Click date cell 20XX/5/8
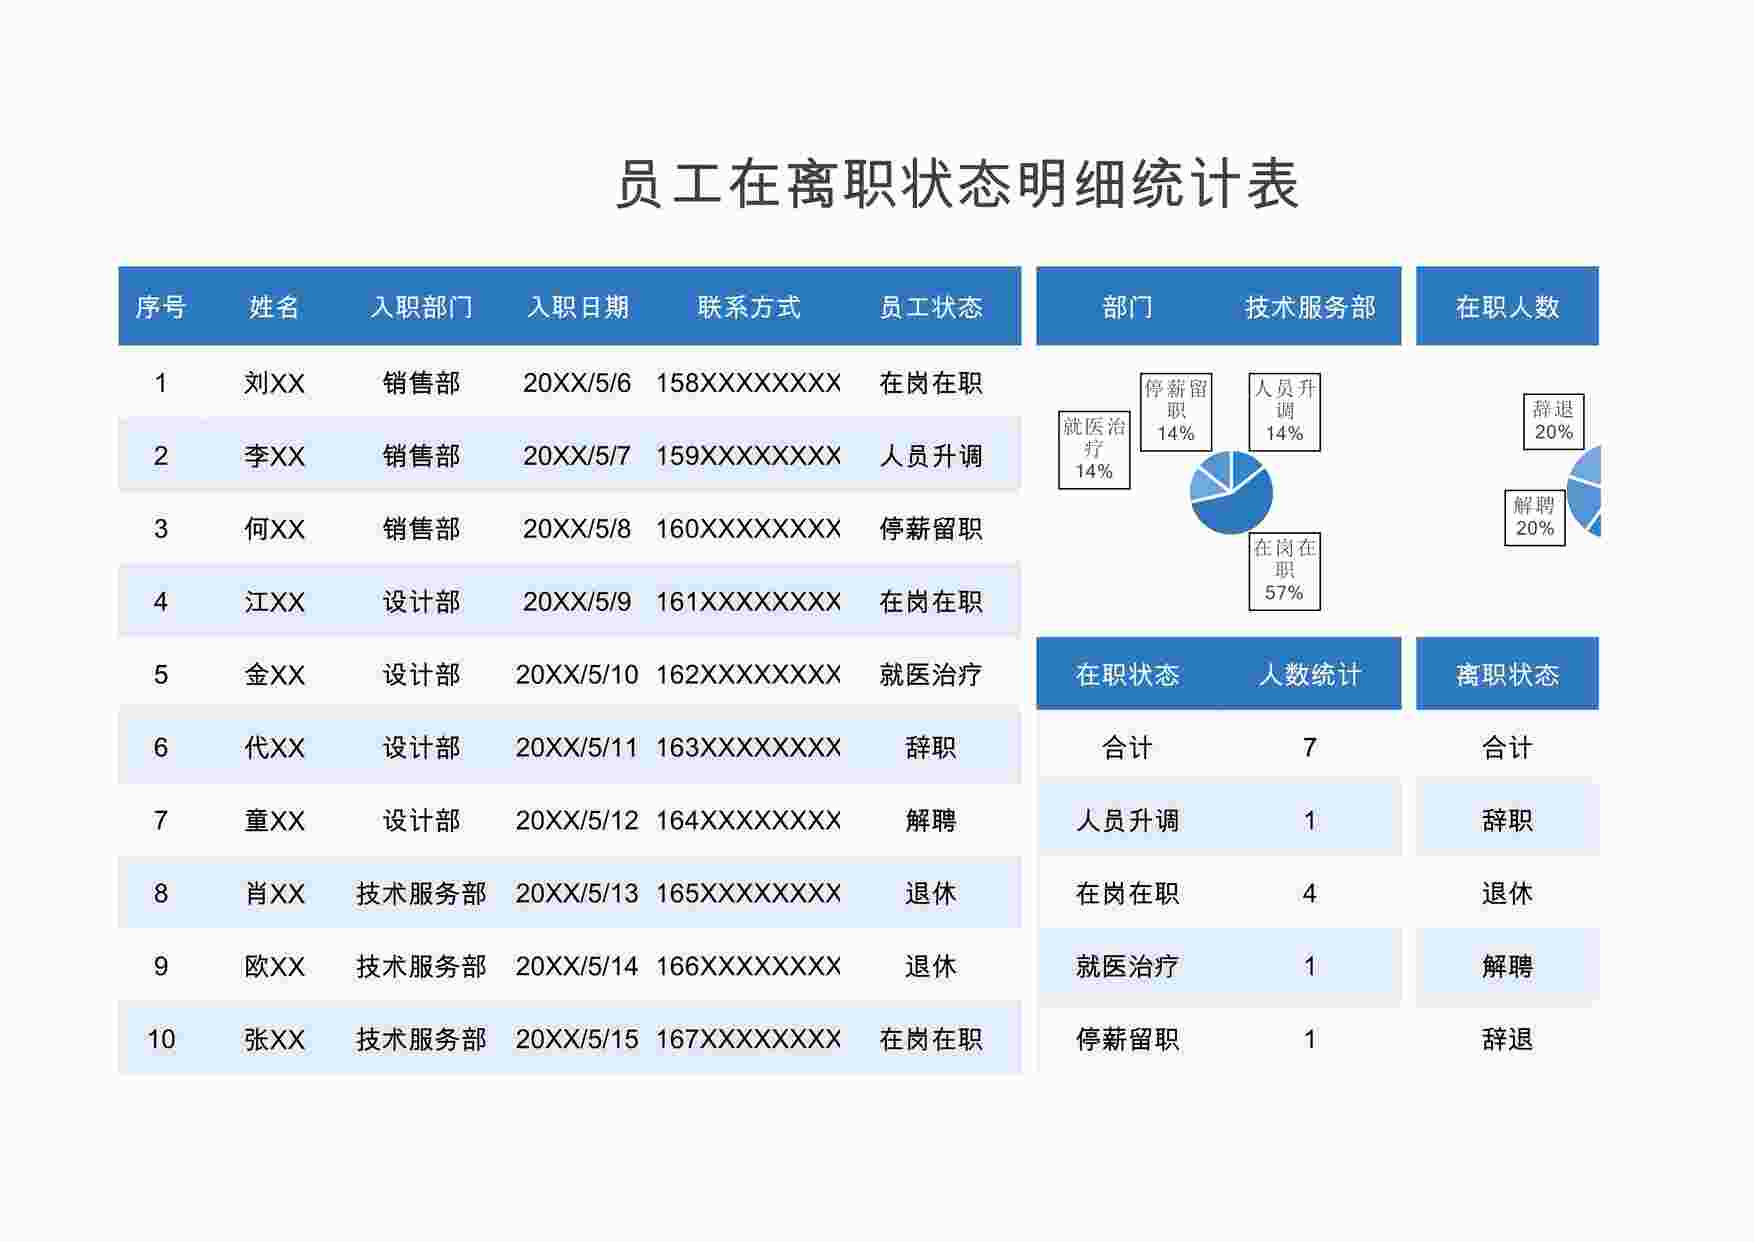Viewport: 1754px width, 1242px height. 577,529
